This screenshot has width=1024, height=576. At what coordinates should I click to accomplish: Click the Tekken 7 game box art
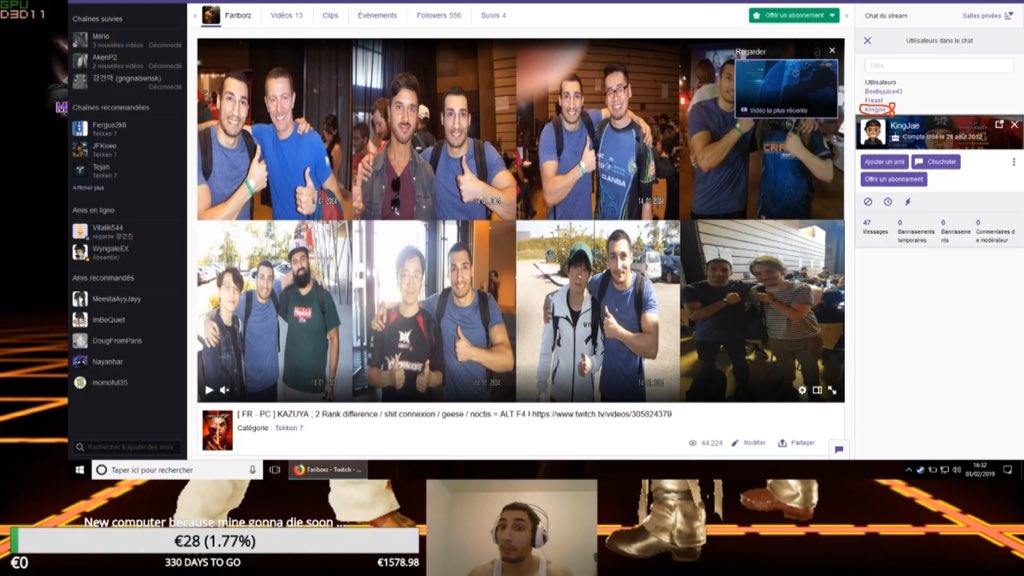pyautogui.click(x=217, y=430)
